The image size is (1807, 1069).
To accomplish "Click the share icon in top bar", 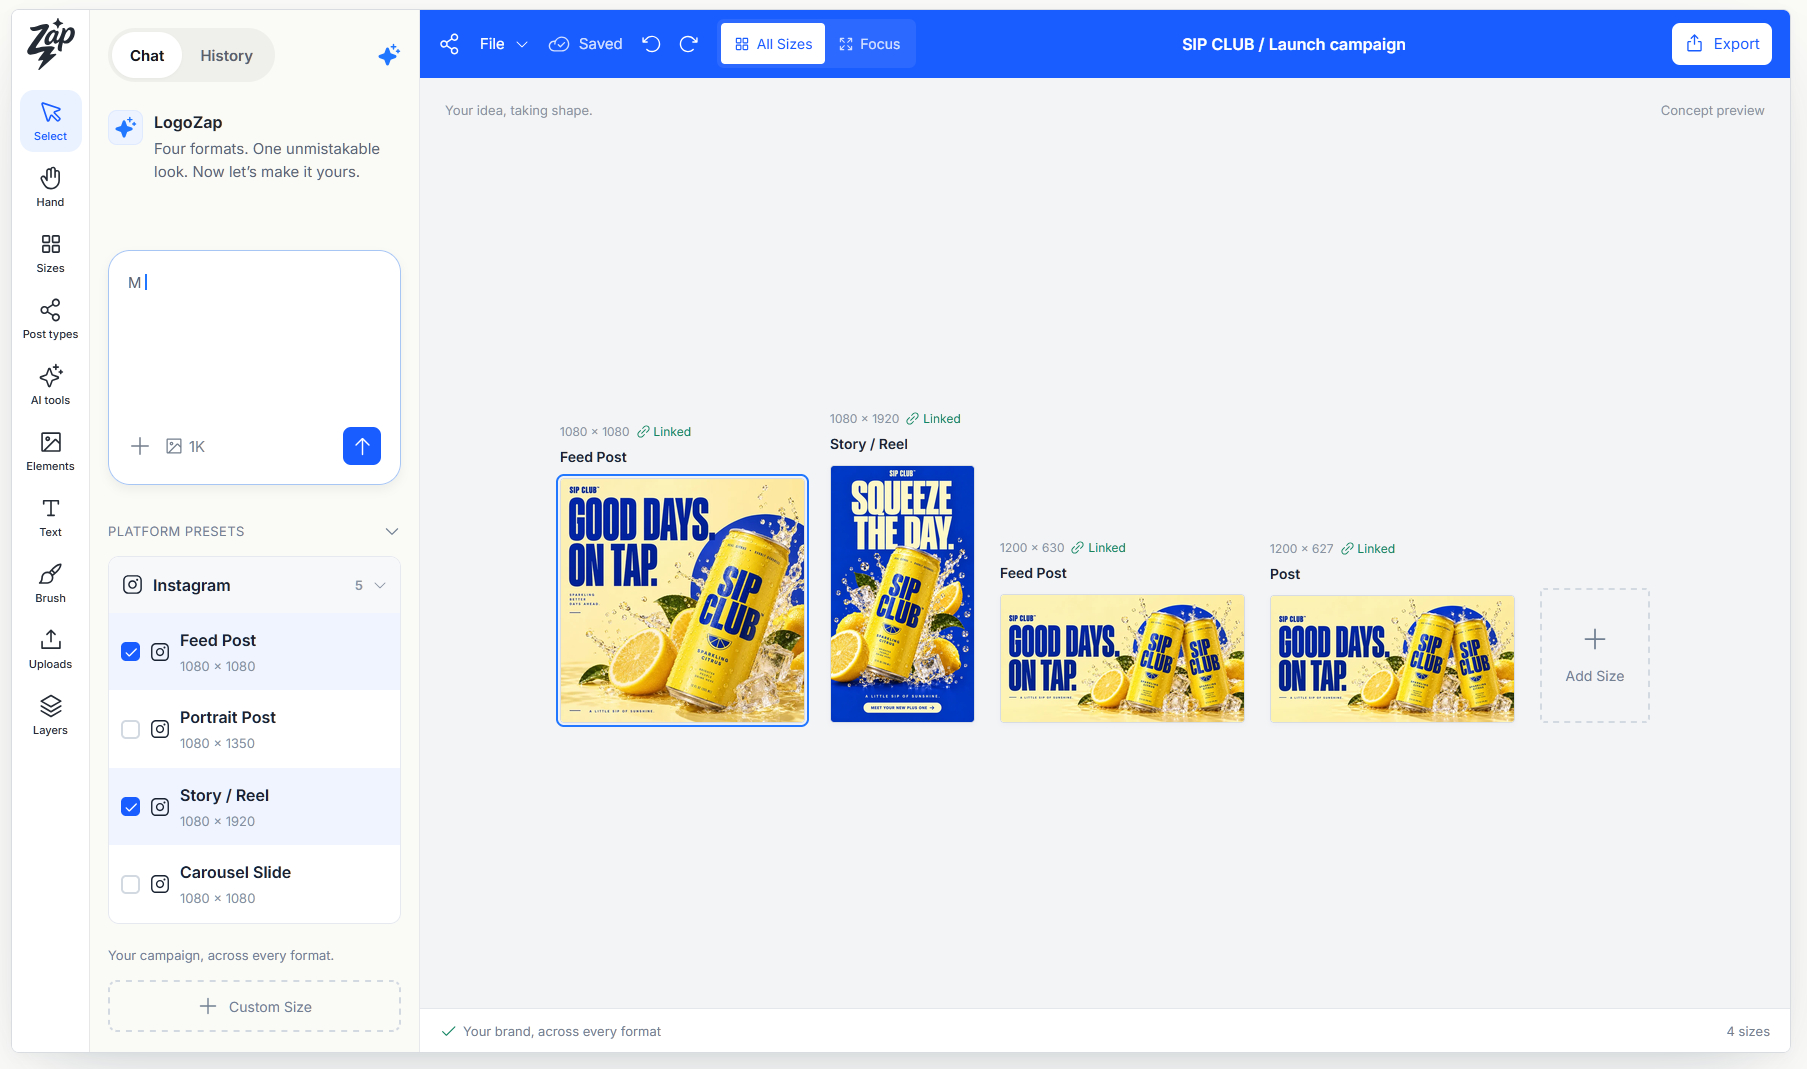I will click(450, 44).
